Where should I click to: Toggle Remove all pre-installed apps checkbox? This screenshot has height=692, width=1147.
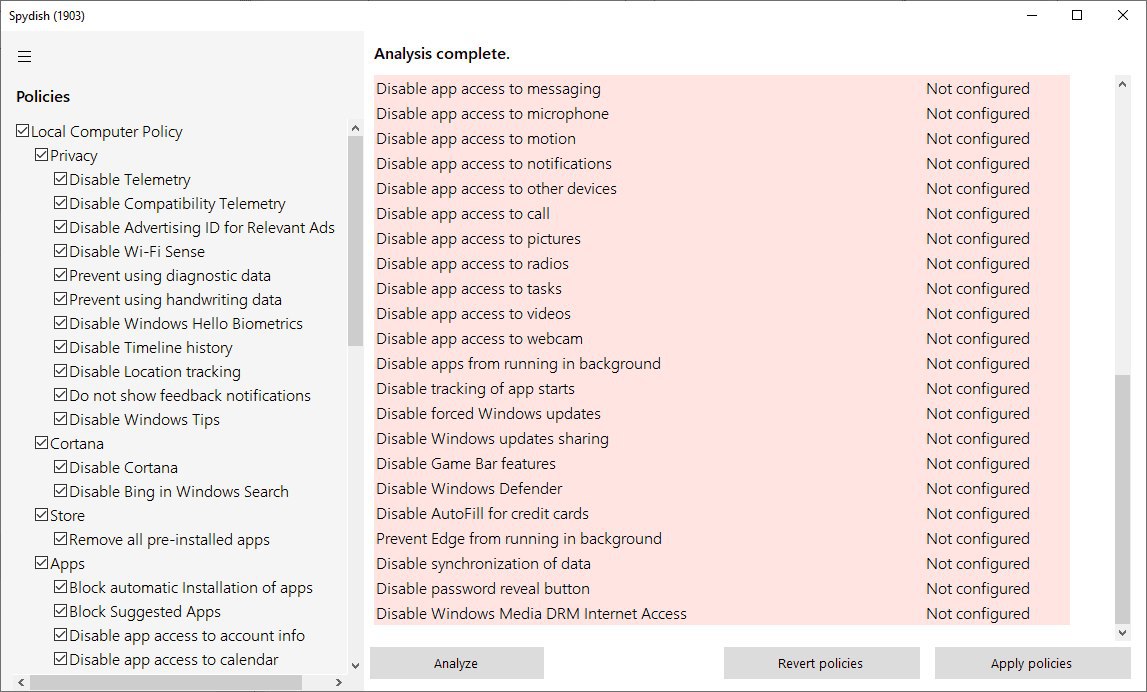(61, 540)
